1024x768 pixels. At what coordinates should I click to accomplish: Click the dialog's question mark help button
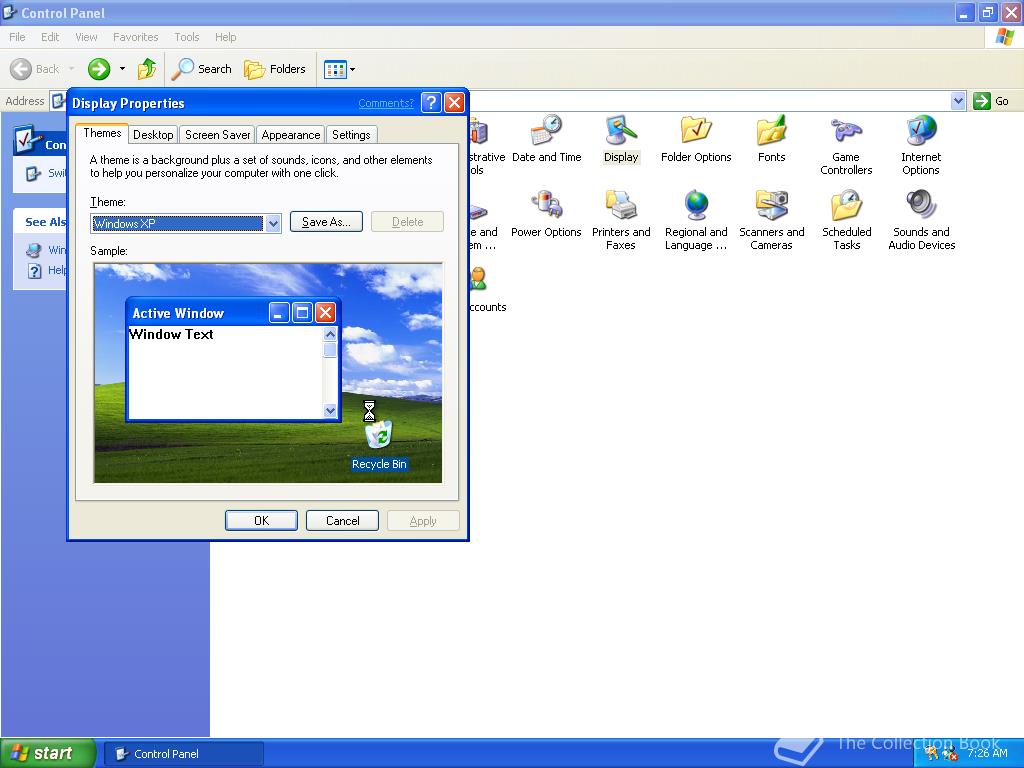[431, 103]
